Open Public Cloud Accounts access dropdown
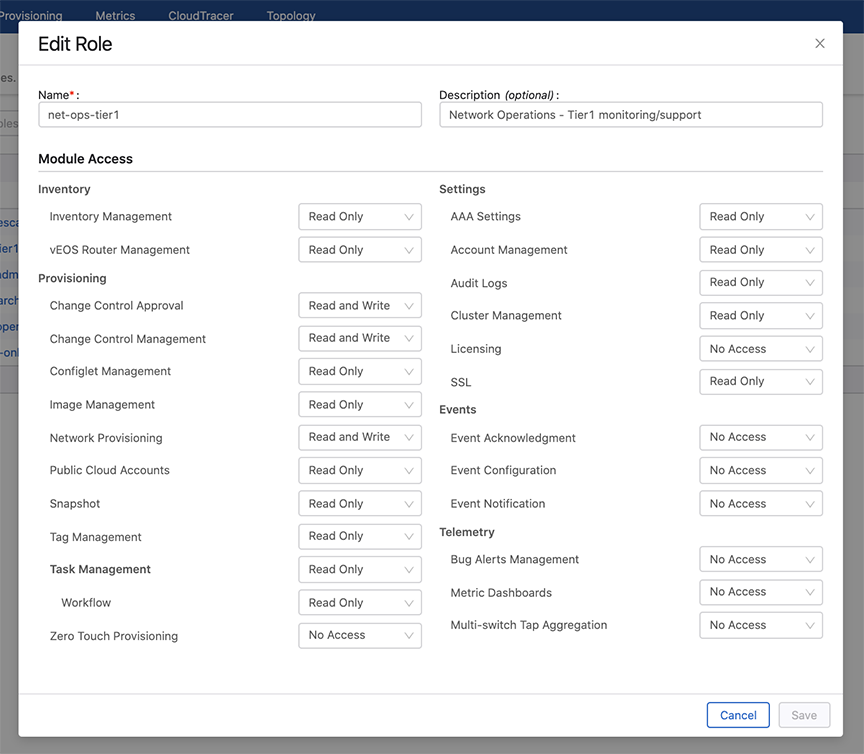 [360, 470]
